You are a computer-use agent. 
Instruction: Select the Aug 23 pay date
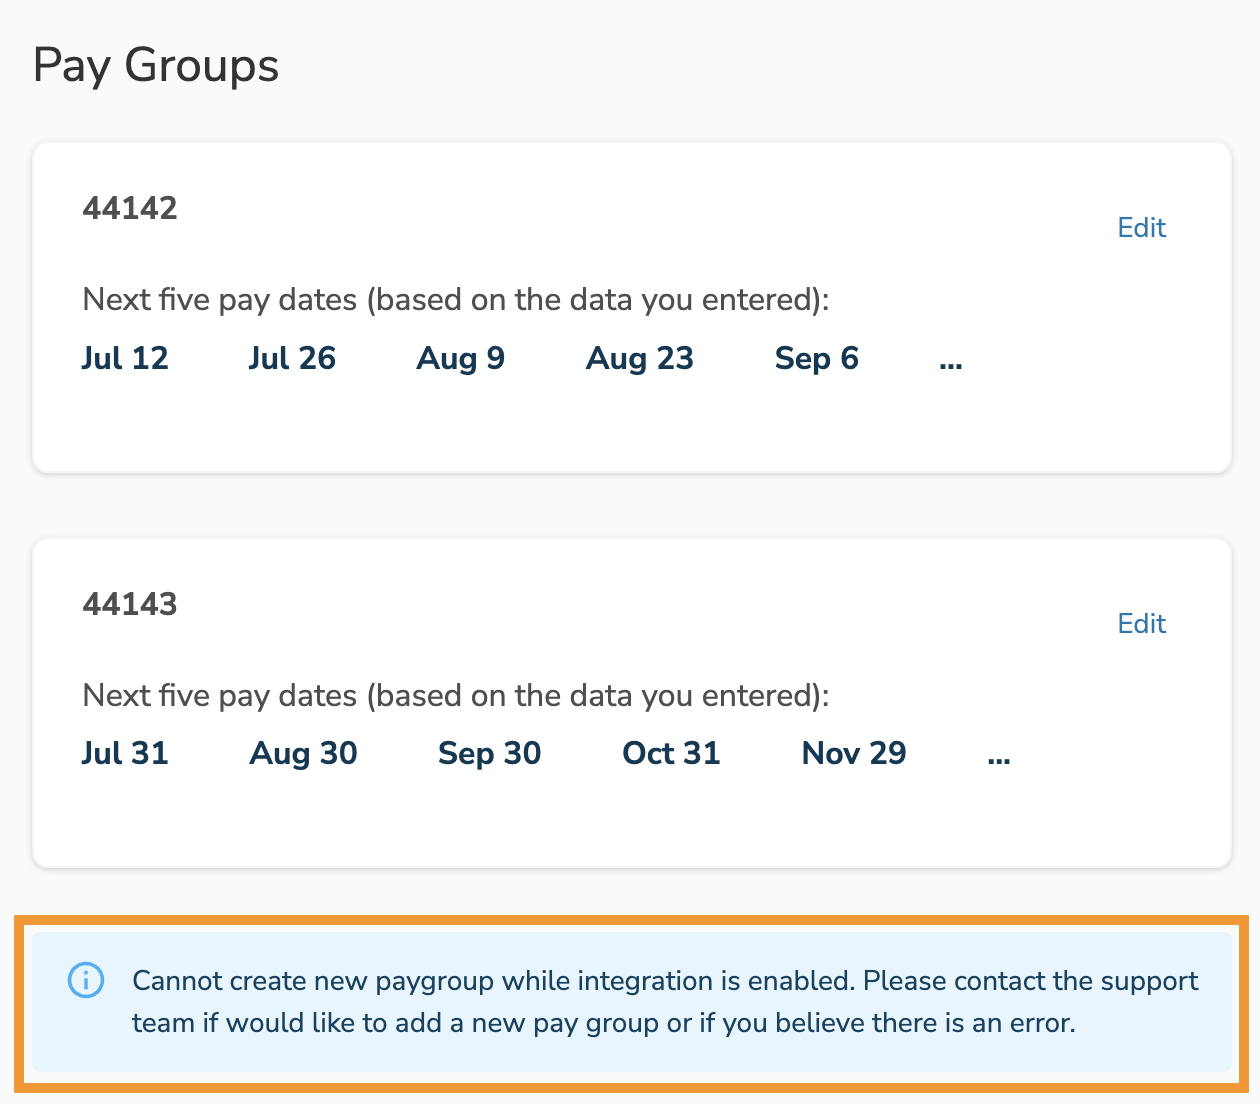[640, 359]
